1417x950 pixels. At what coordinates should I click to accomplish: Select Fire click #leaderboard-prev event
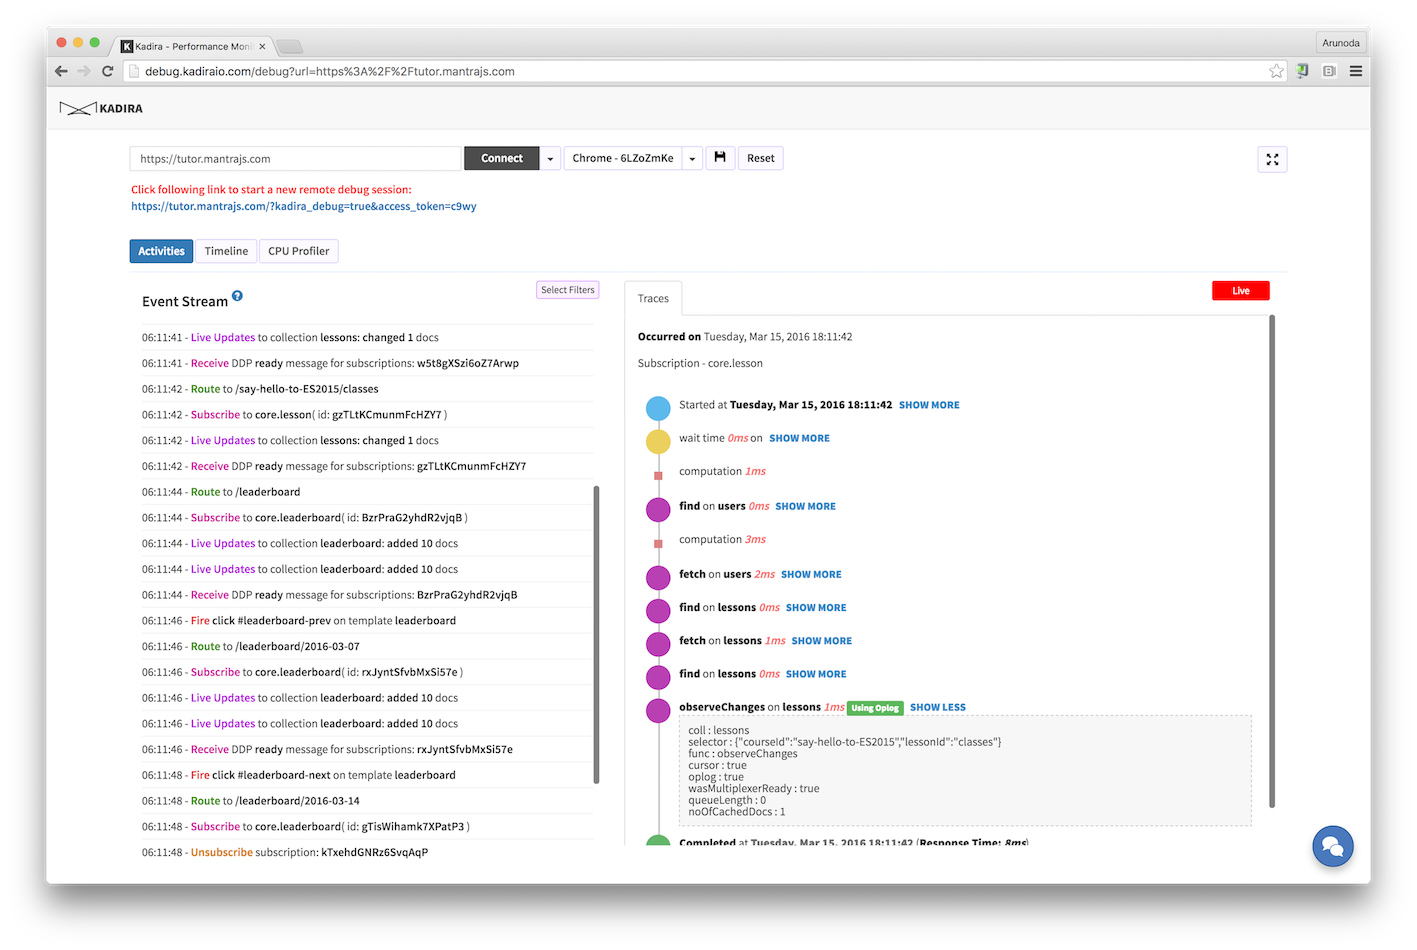(367, 621)
